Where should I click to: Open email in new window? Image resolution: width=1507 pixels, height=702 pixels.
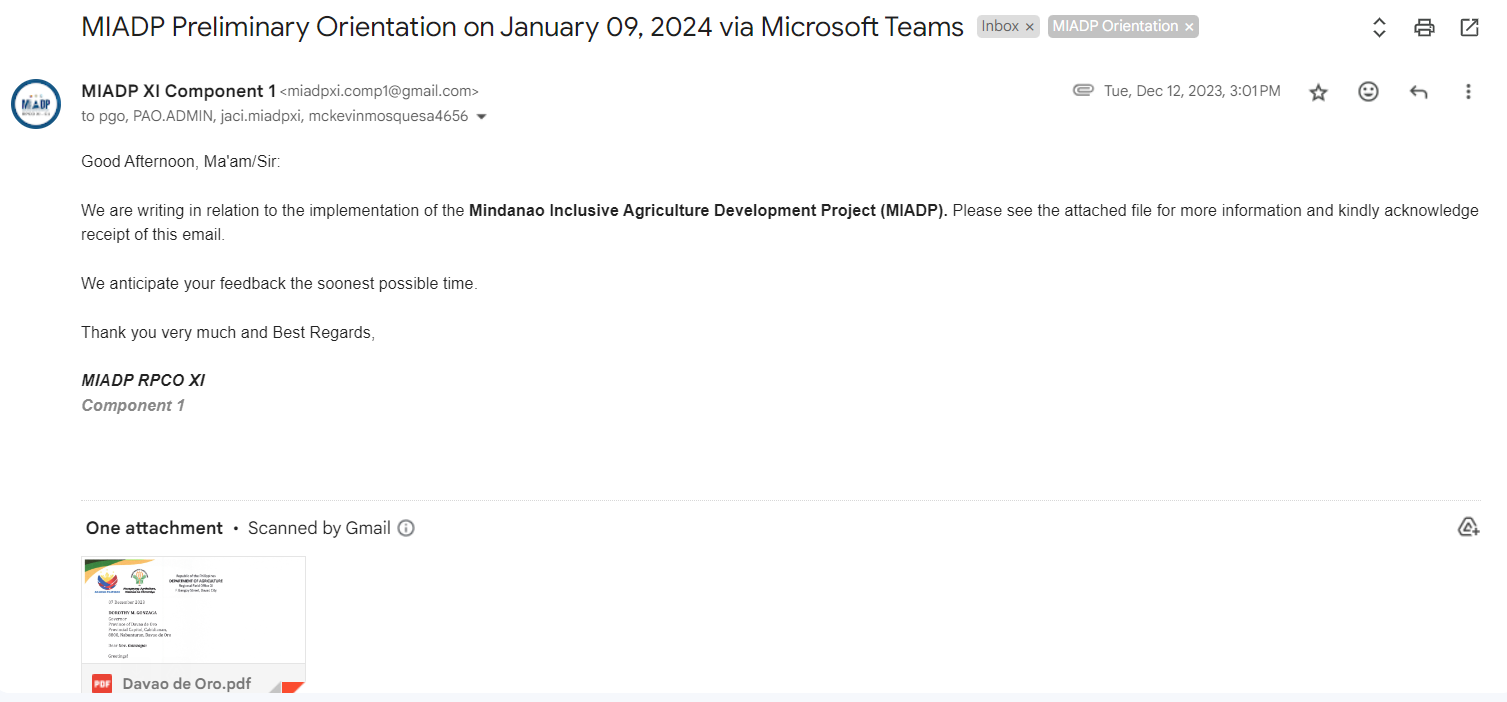click(1469, 28)
